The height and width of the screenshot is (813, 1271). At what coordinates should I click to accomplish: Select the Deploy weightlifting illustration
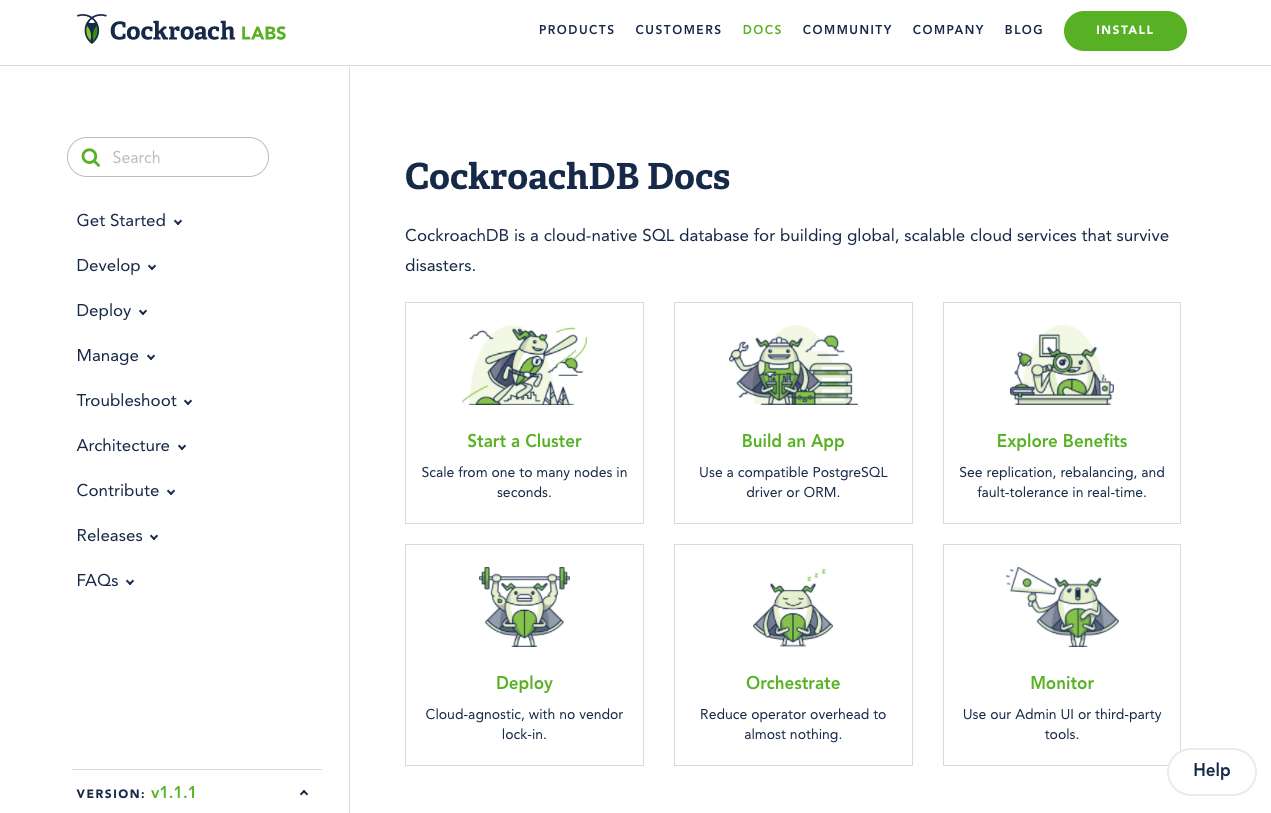524,606
